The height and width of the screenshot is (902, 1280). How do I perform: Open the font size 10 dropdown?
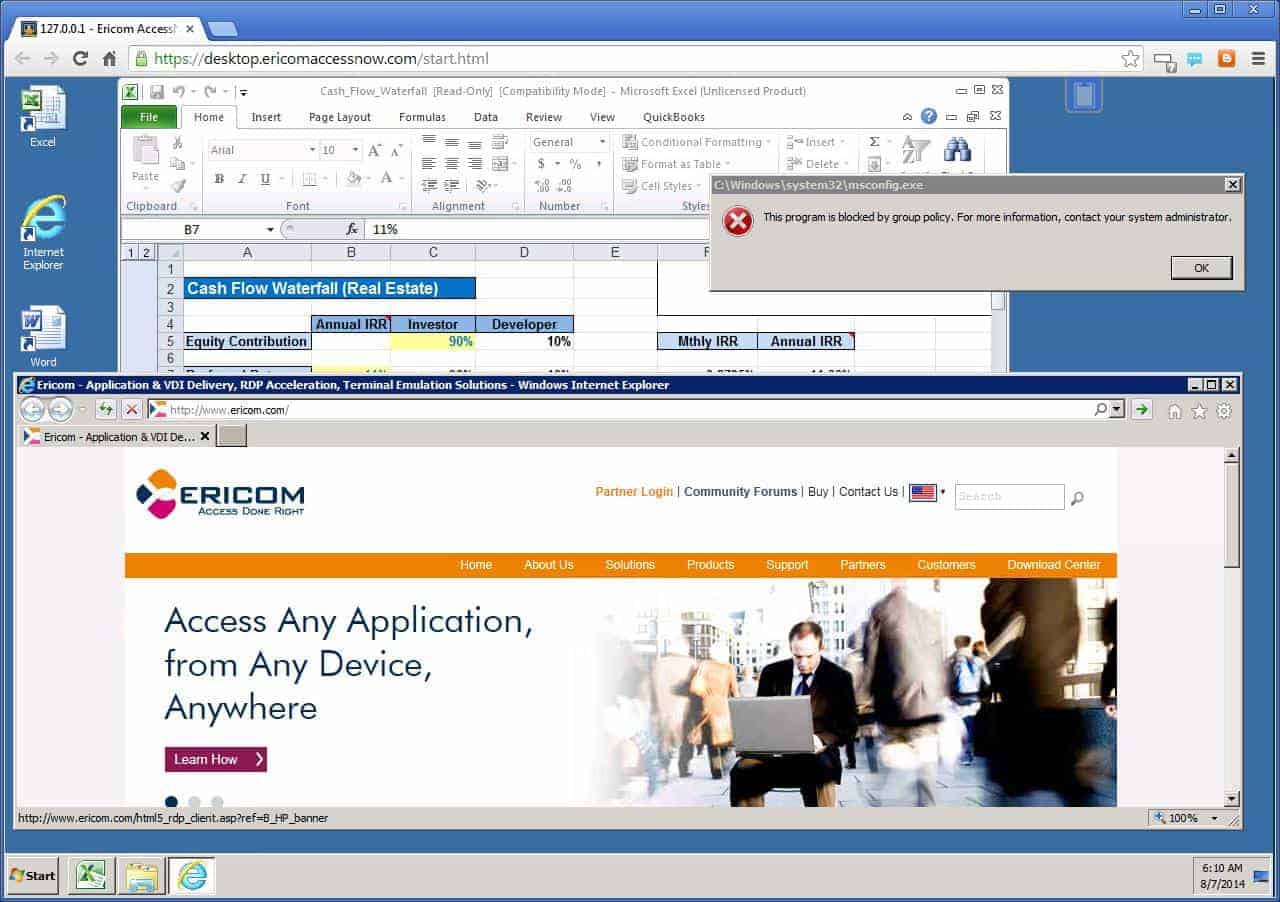pyautogui.click(x=355, y=150)
